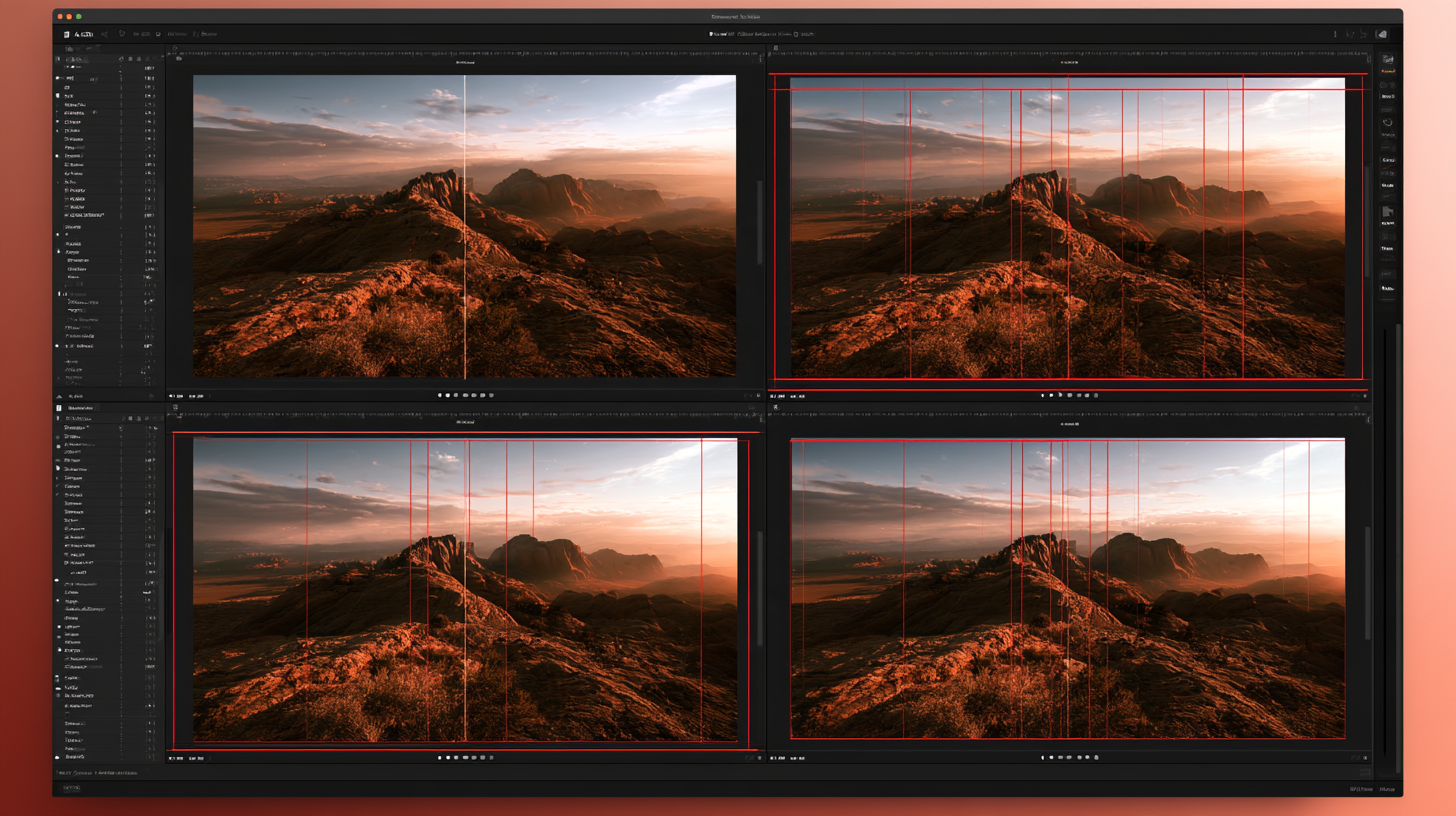The width and height of the screenshot is (1456, 816).
Task: Select the top-left viewer's landscape image
Action: 464,226
